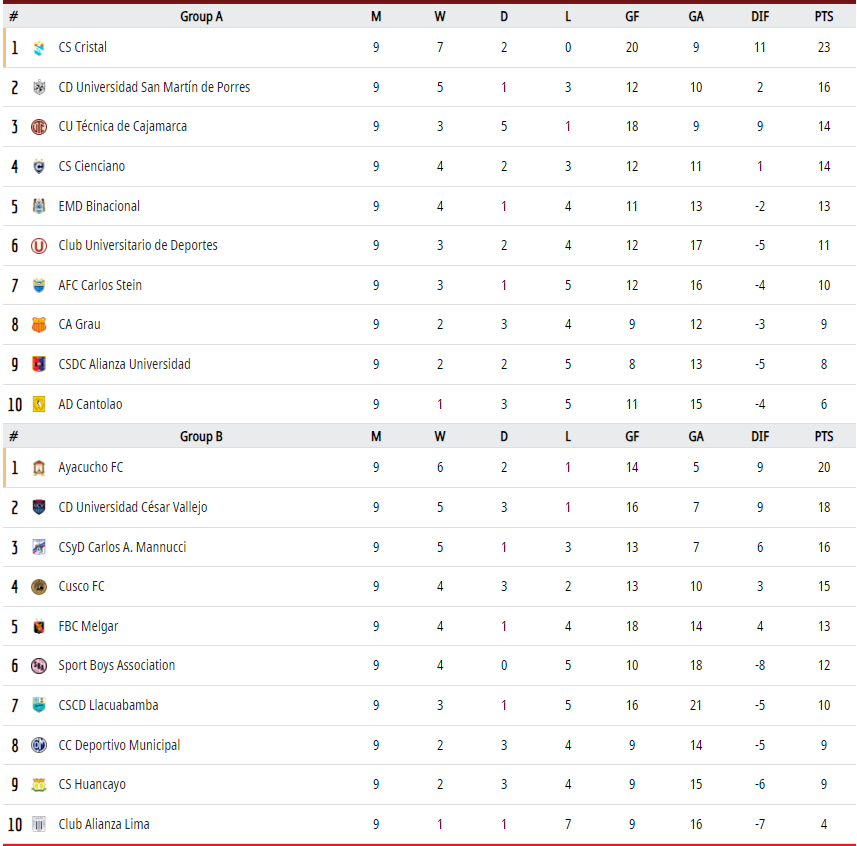Click the CS Cristal club crest

click(39, 48)
